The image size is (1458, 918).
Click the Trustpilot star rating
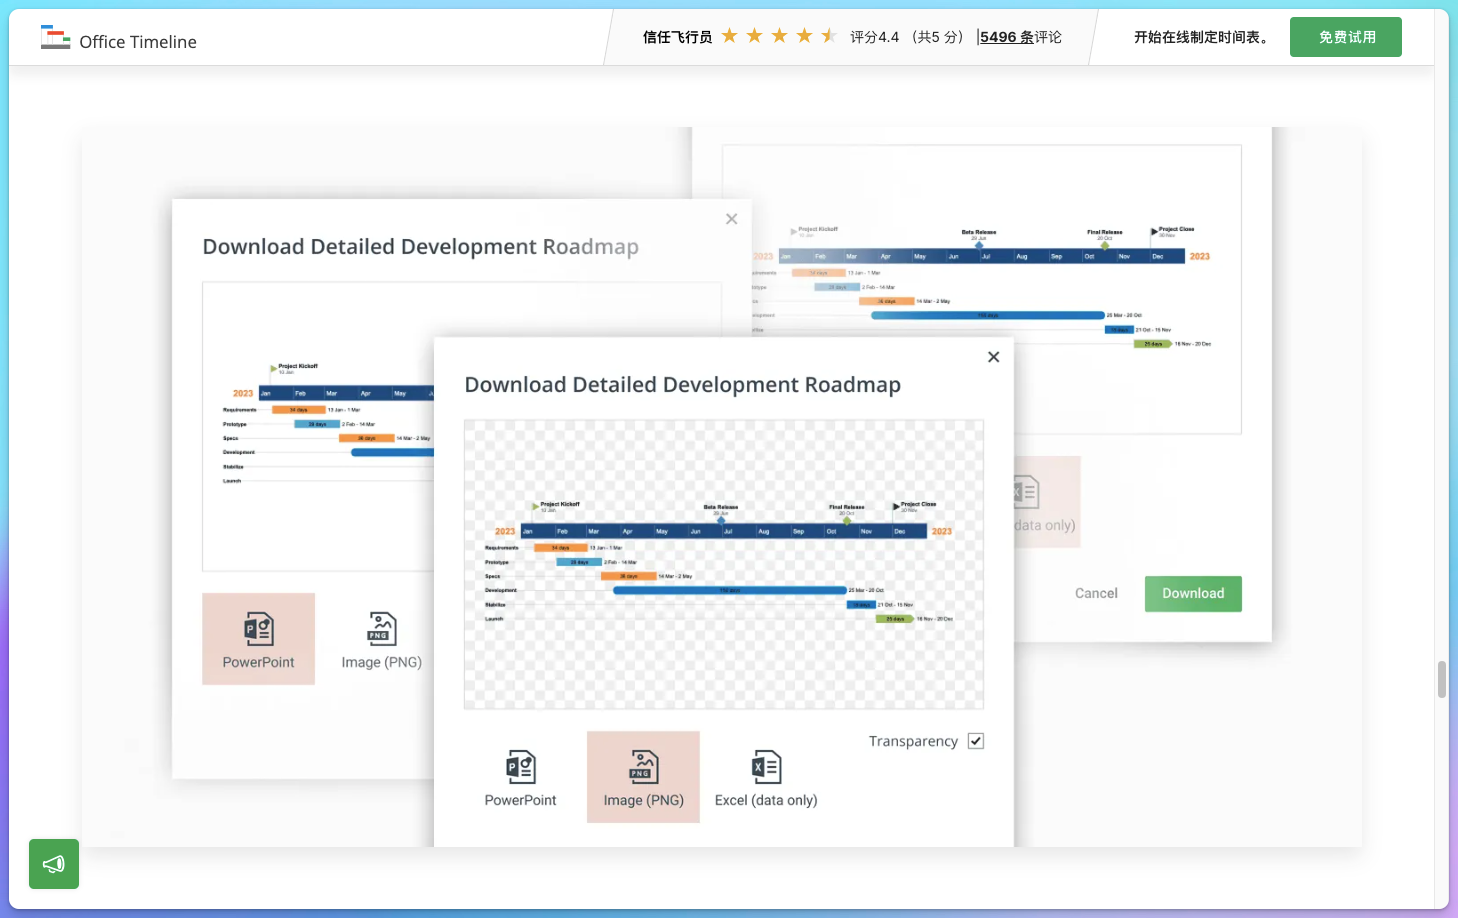pos(778,37)
